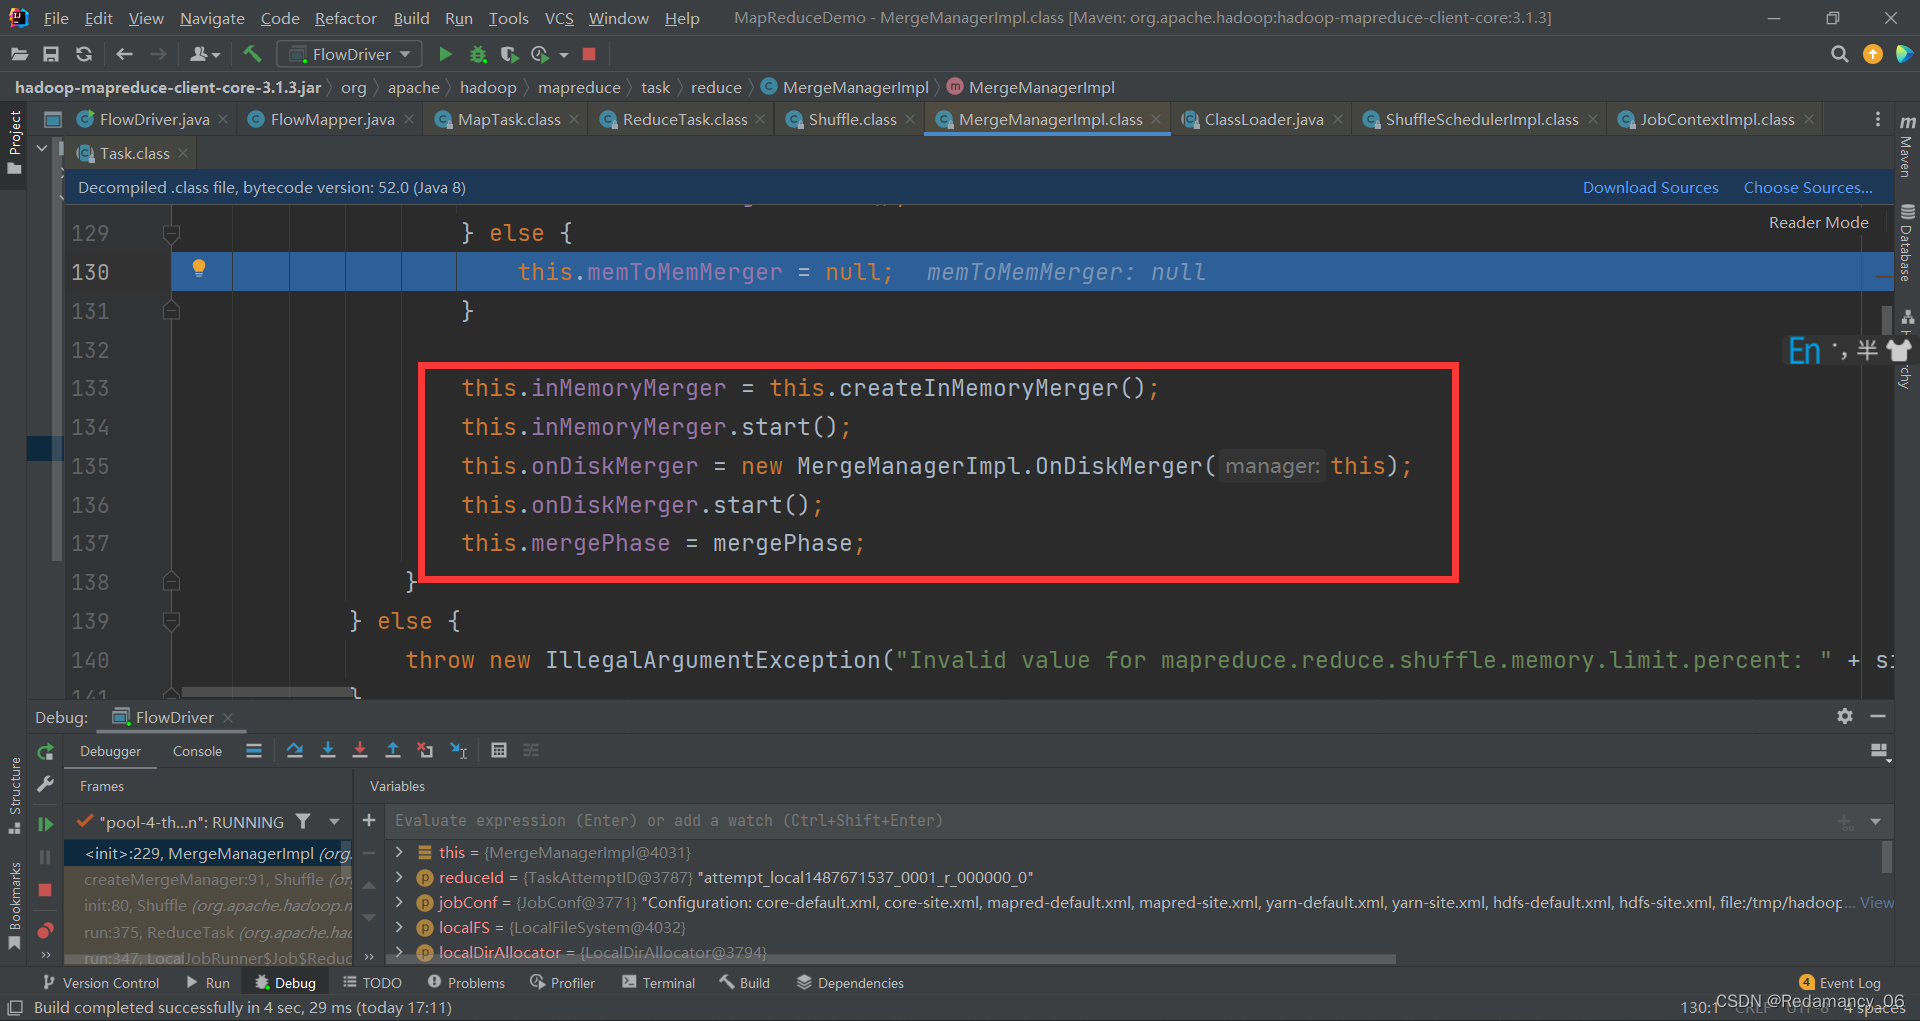The width and height of the screenshot is (1920, 1021).
Task: Click Step Into icon in debugger toolbar
Action: [328, 750]
